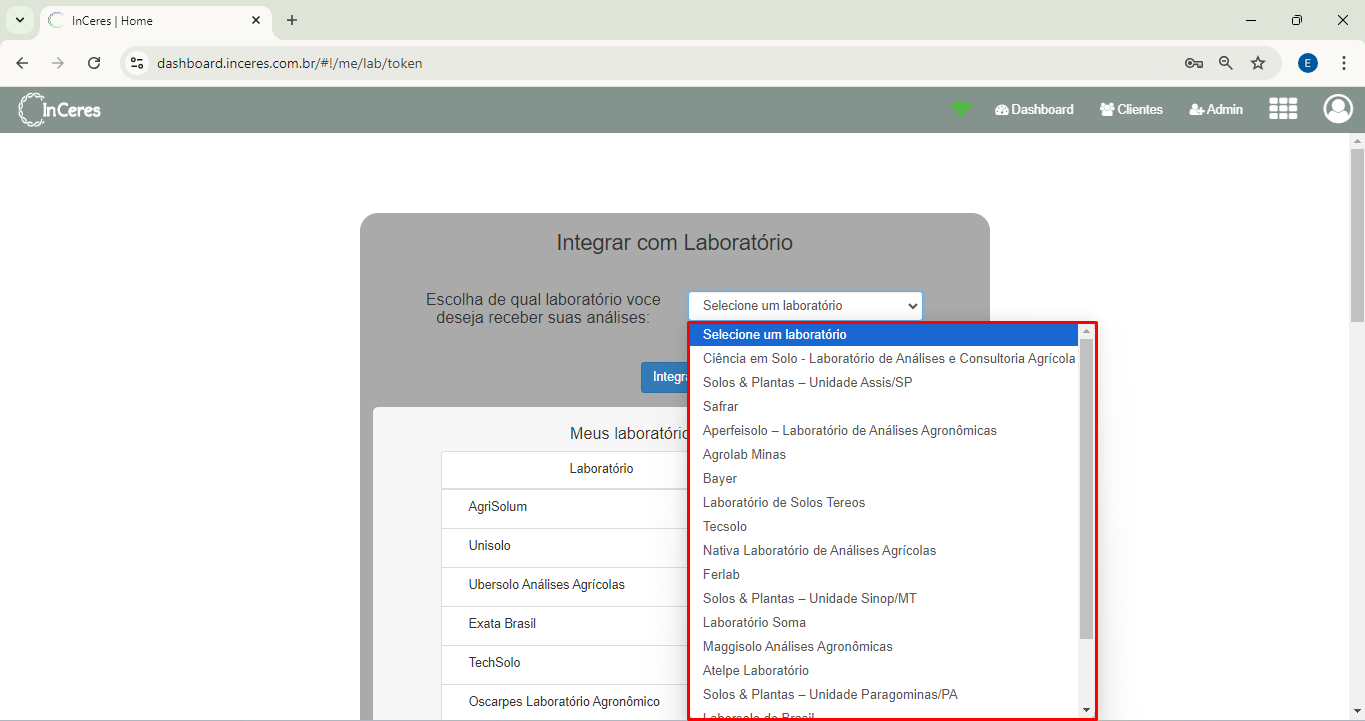Open the tab search dropdown arrow
Viewport: 1365px width, 721px height.
19,20
